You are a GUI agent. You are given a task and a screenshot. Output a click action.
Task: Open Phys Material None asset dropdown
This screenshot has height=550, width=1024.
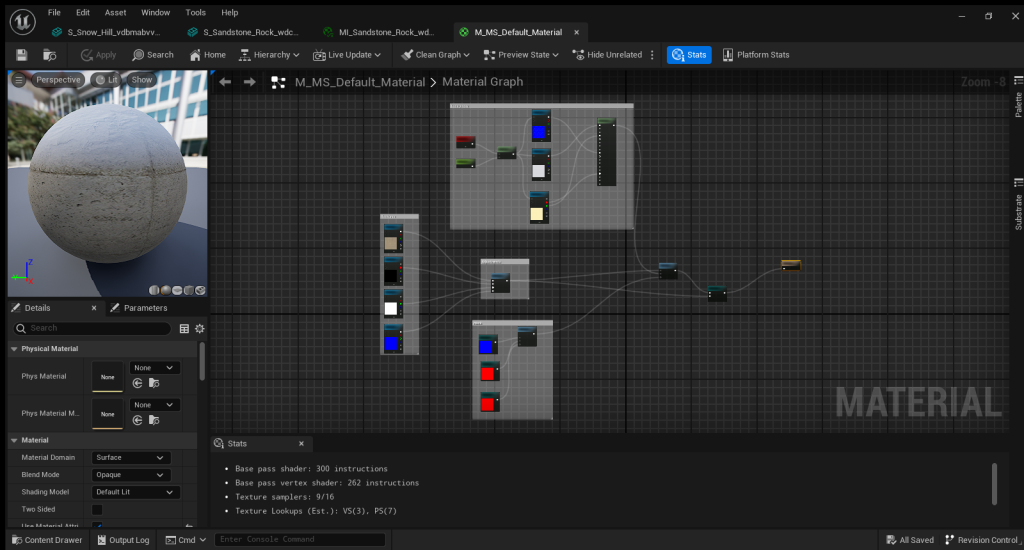(x=153, y=368)
